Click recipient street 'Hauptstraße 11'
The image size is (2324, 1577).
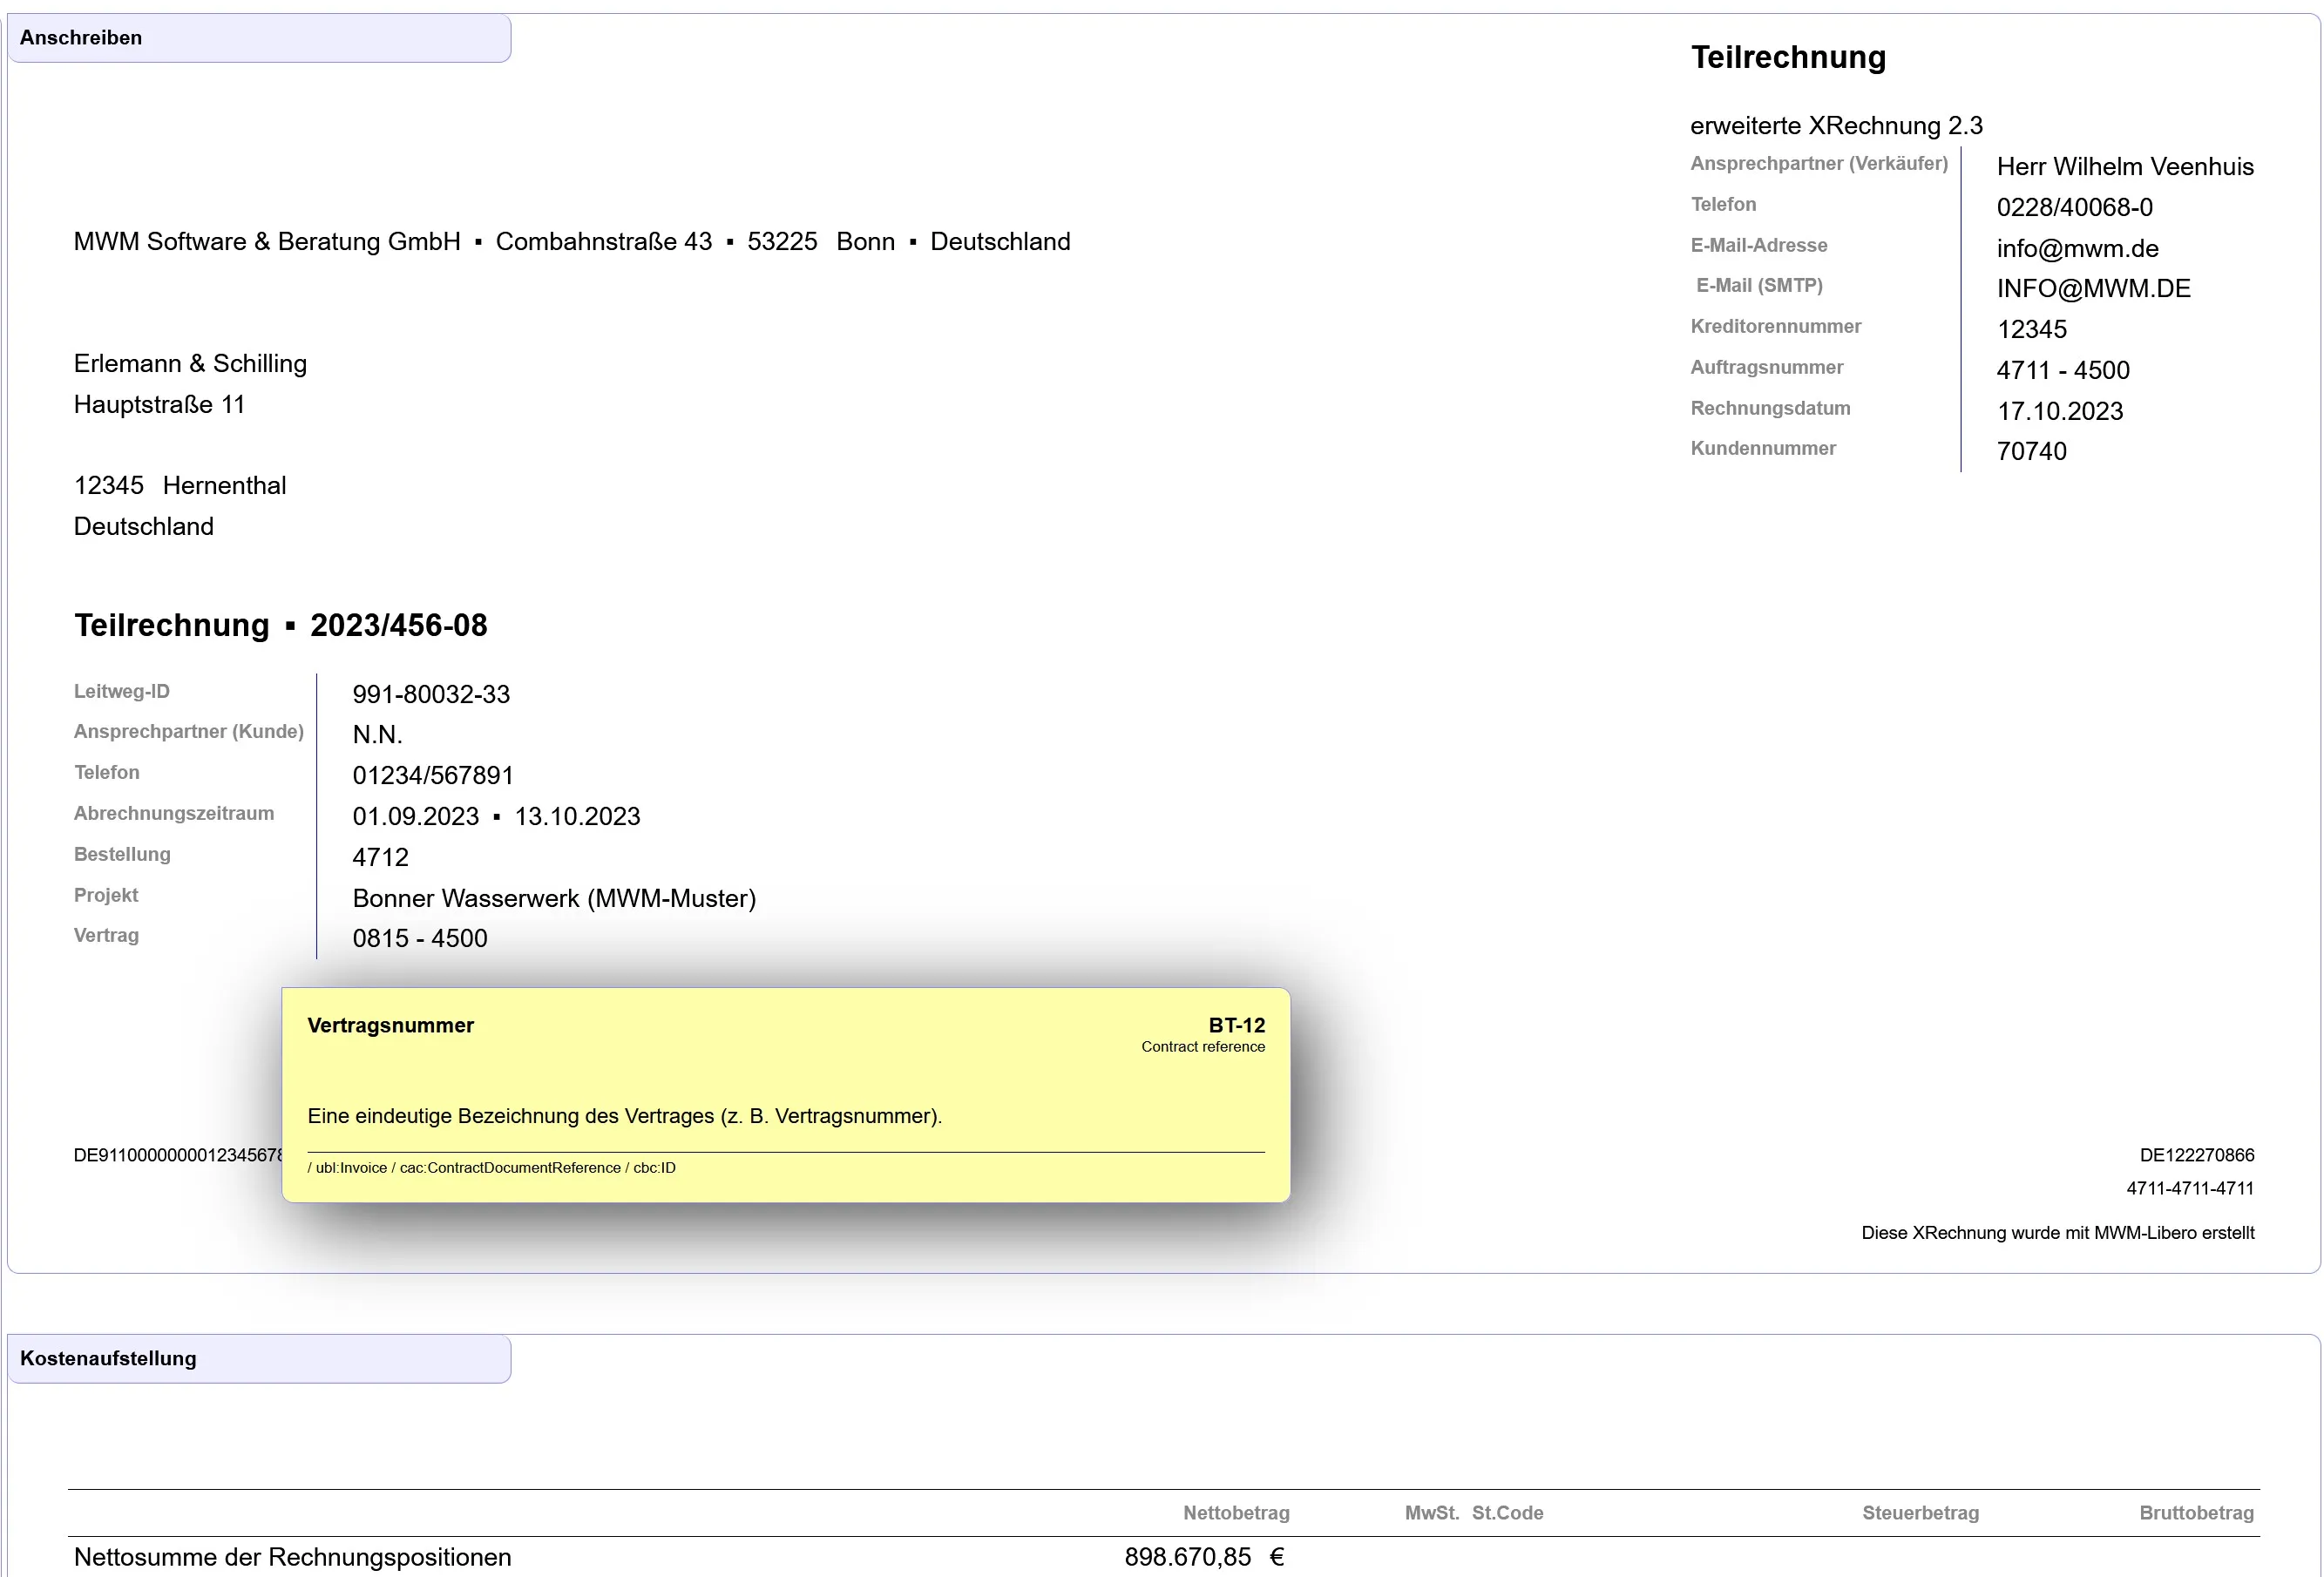159,405
